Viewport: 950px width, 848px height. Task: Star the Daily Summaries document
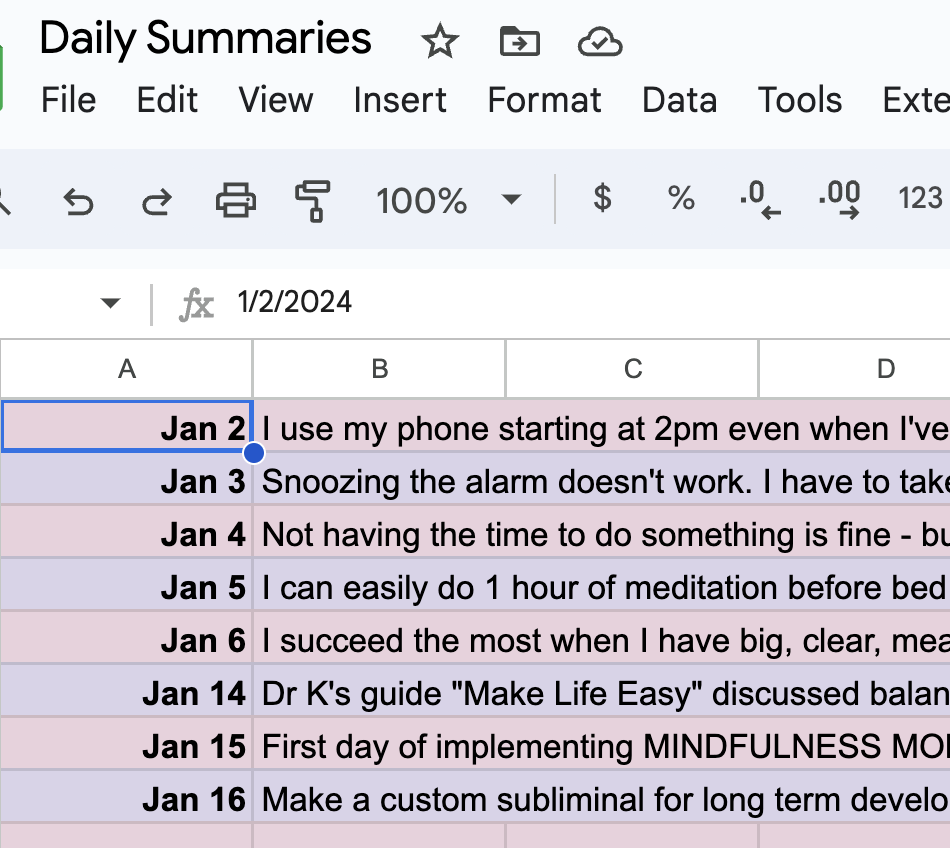pyautogui.click(x=439, y=42)
